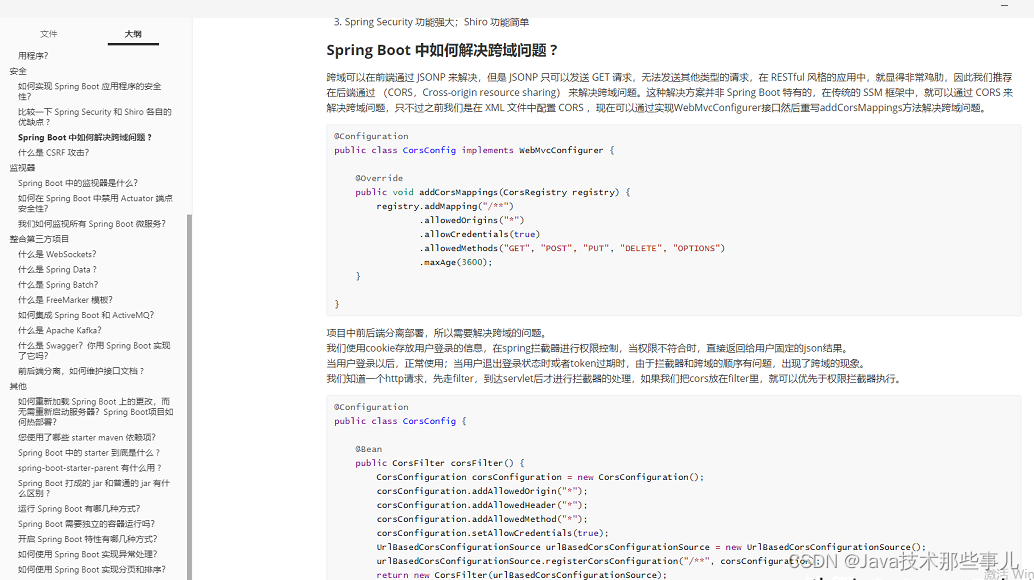Click the registry.addMapping code line

pos(445,206)
